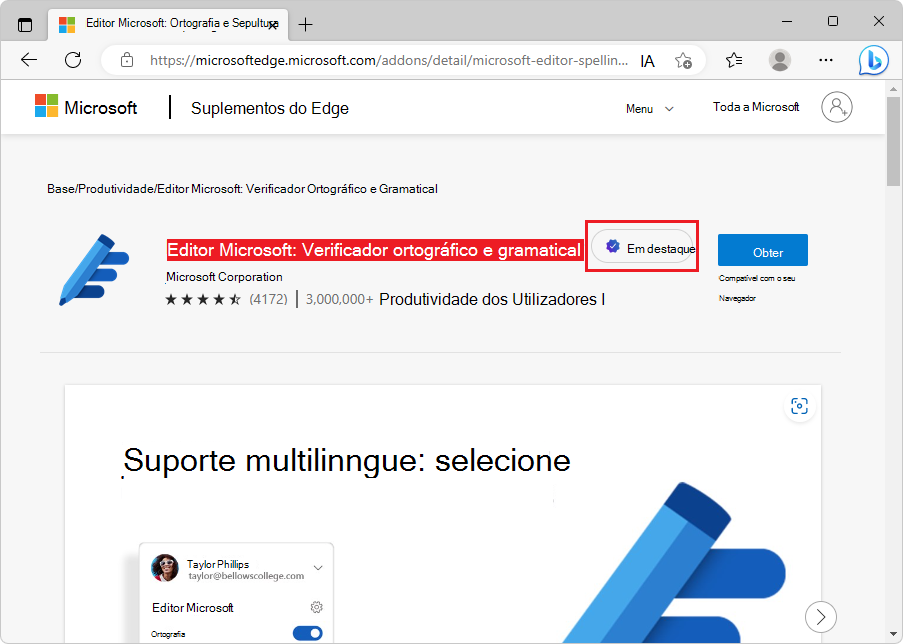Screen dimensions: 903x644
Task: Click the Em destaque badge
Action: pos(643,248)
